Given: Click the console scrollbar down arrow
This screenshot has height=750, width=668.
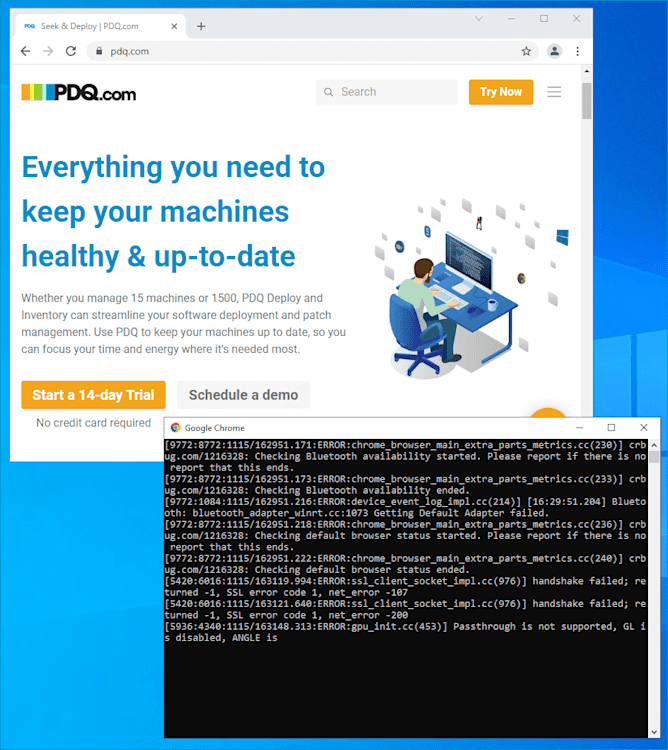Looking at the screenshot, I should coord(654,732).
